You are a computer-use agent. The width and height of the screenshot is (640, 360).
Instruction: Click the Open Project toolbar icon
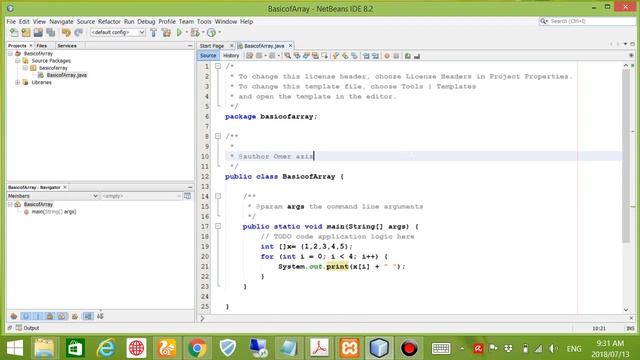pyautogui.click(x=38, y=32)
